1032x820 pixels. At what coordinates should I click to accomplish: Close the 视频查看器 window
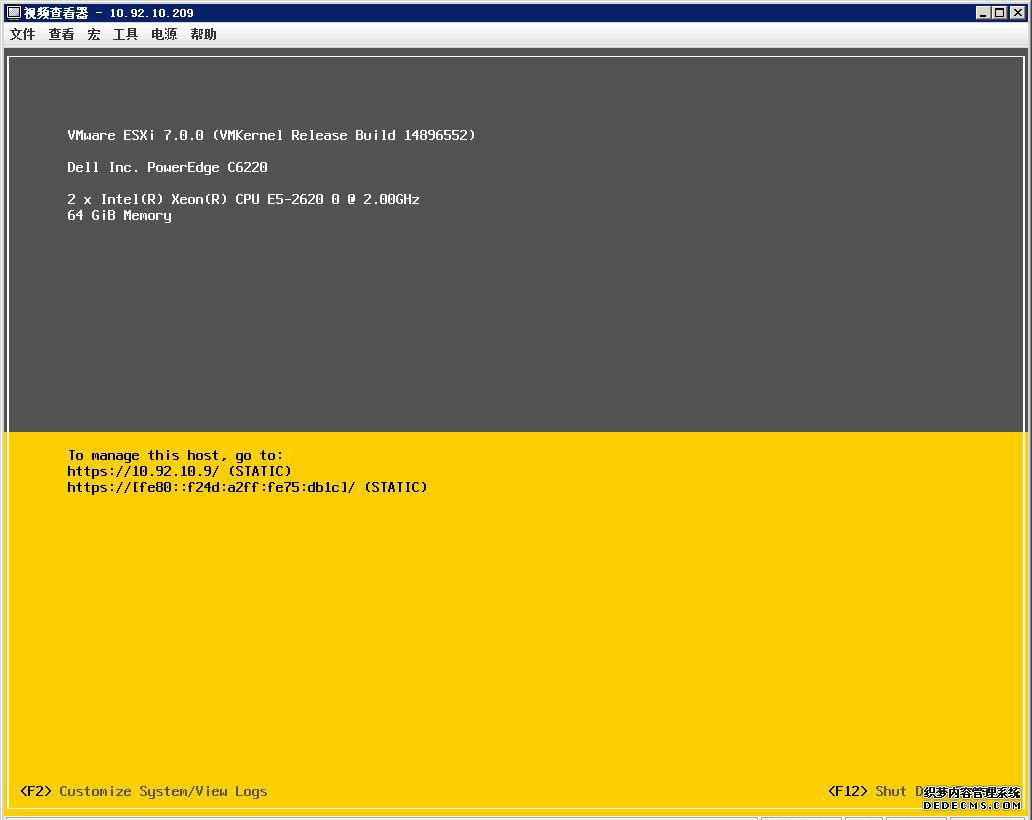tap(1019, 12)
